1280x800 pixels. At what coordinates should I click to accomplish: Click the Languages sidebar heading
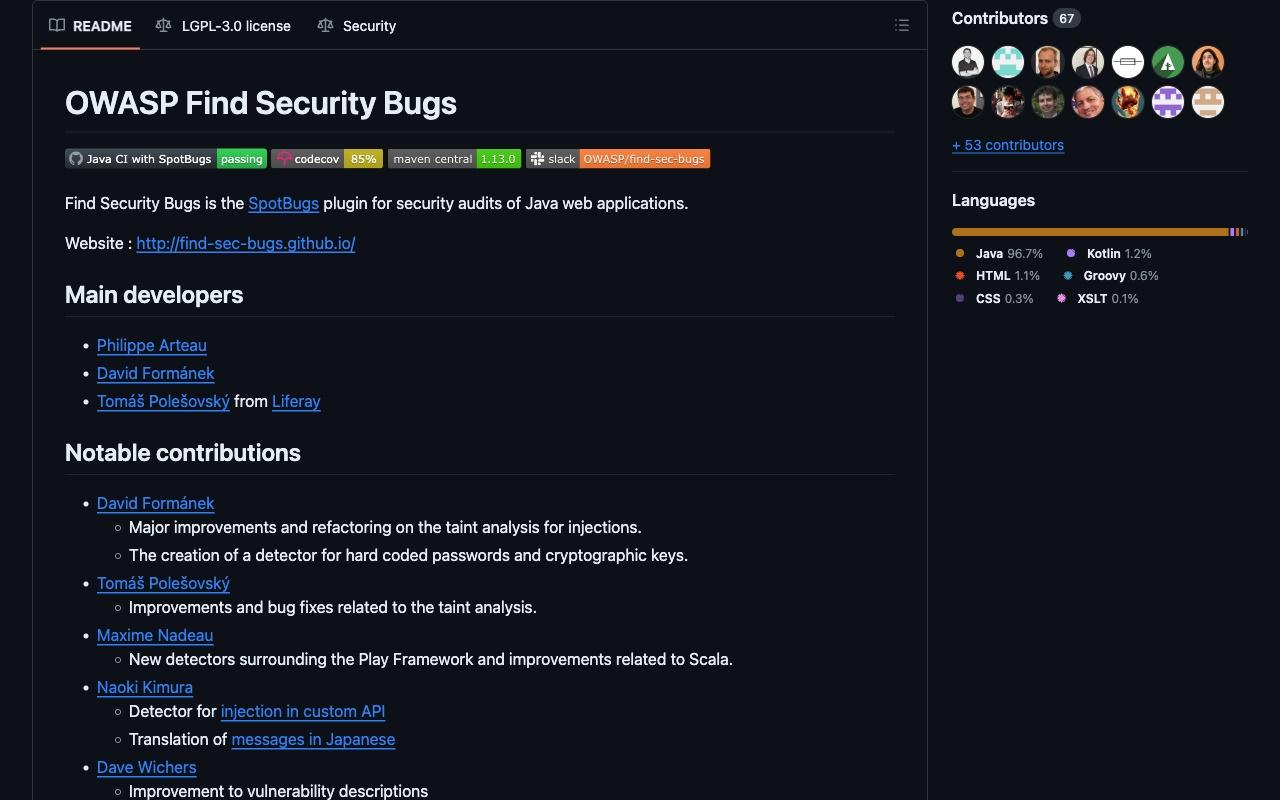click(x=993, y=200)
